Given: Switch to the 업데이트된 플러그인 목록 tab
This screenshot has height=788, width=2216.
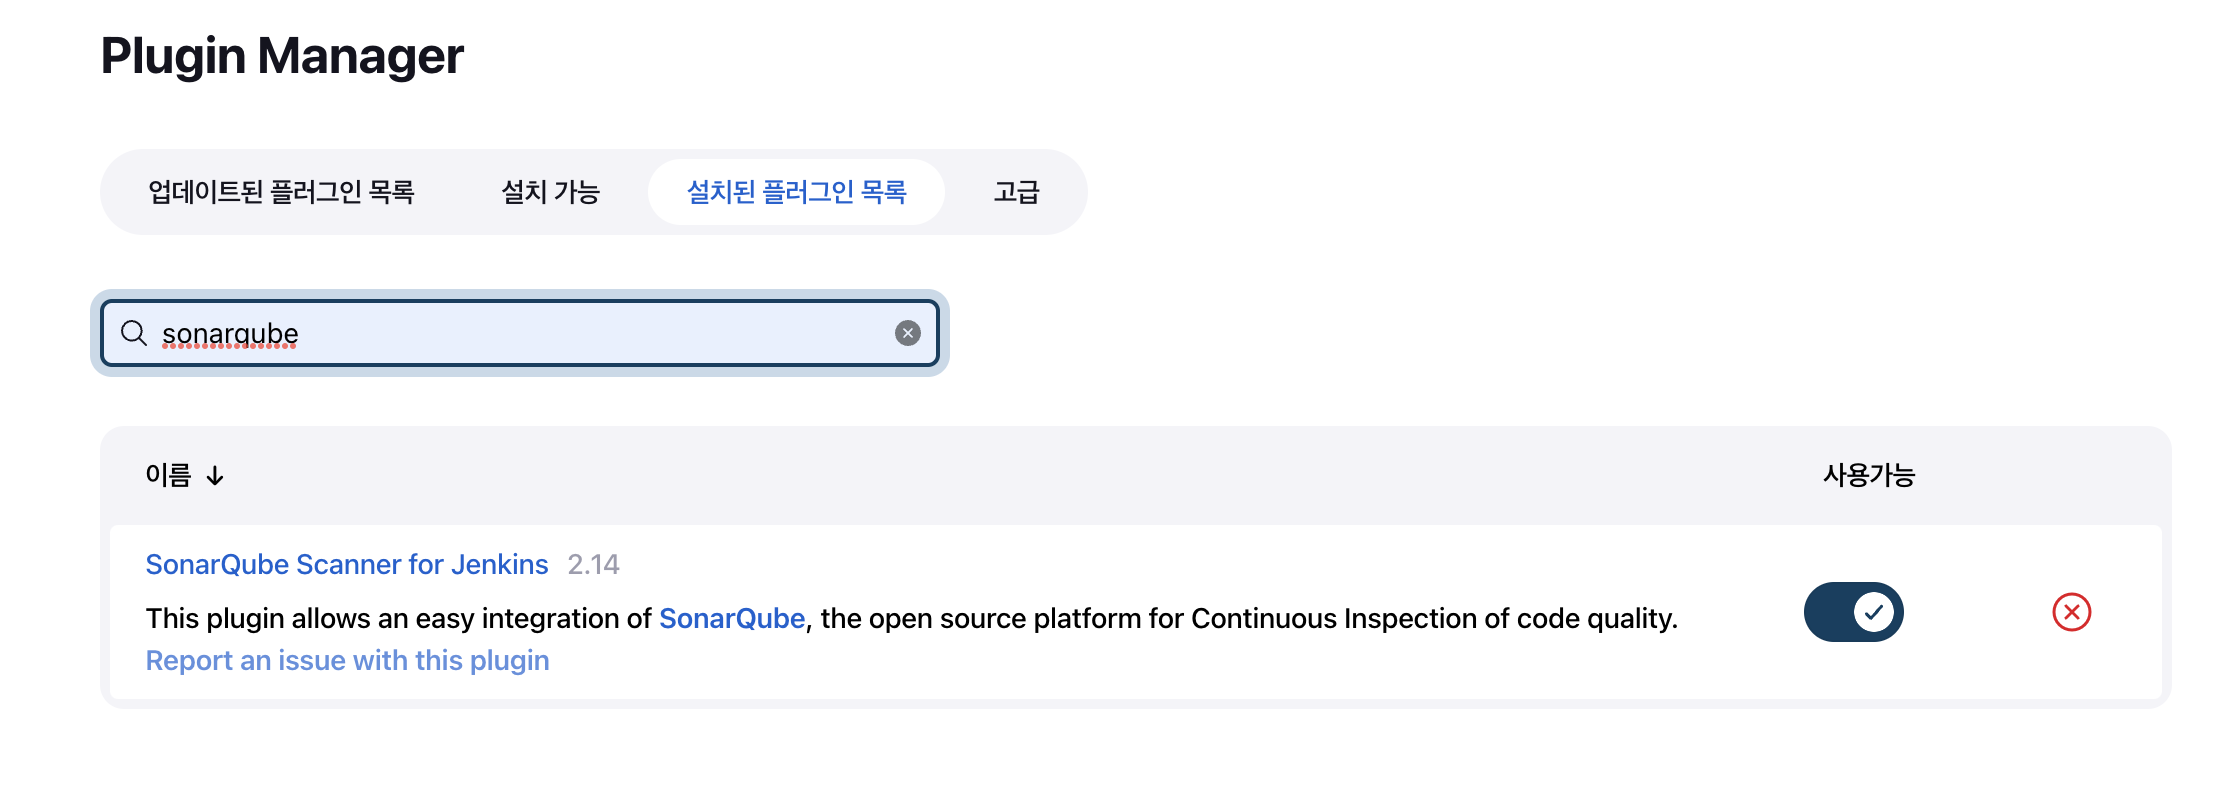Looking at the screenshot, I should (x=281, y=192).
